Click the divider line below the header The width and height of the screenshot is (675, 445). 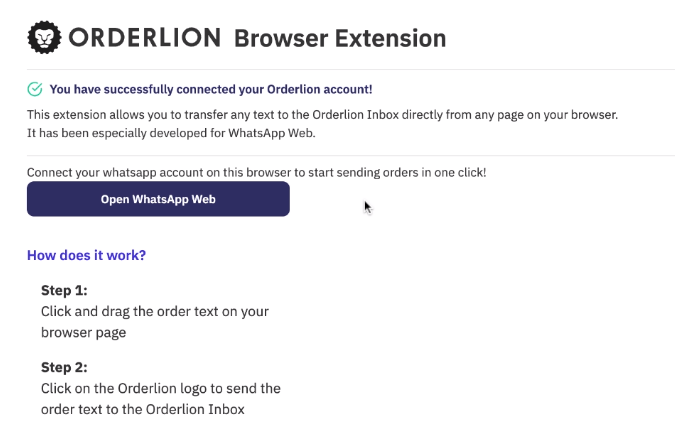tap(350, 69)
